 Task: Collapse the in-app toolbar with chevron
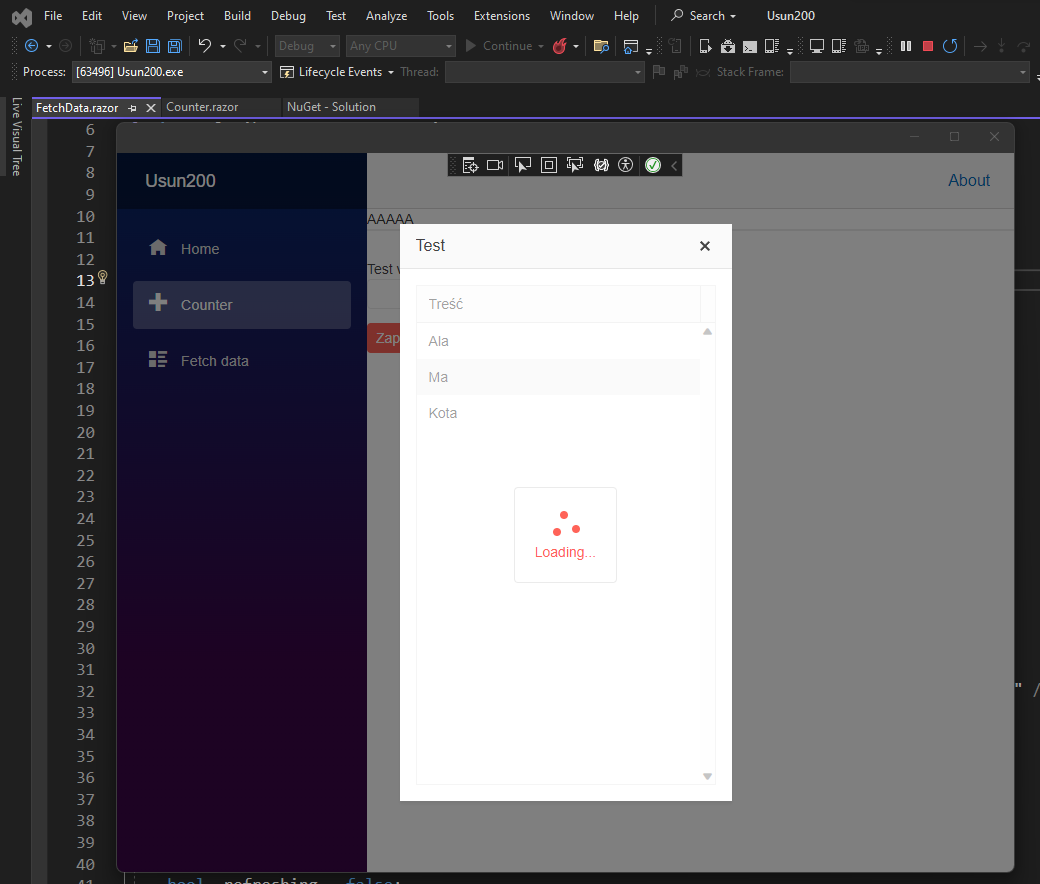coord(675,165)
